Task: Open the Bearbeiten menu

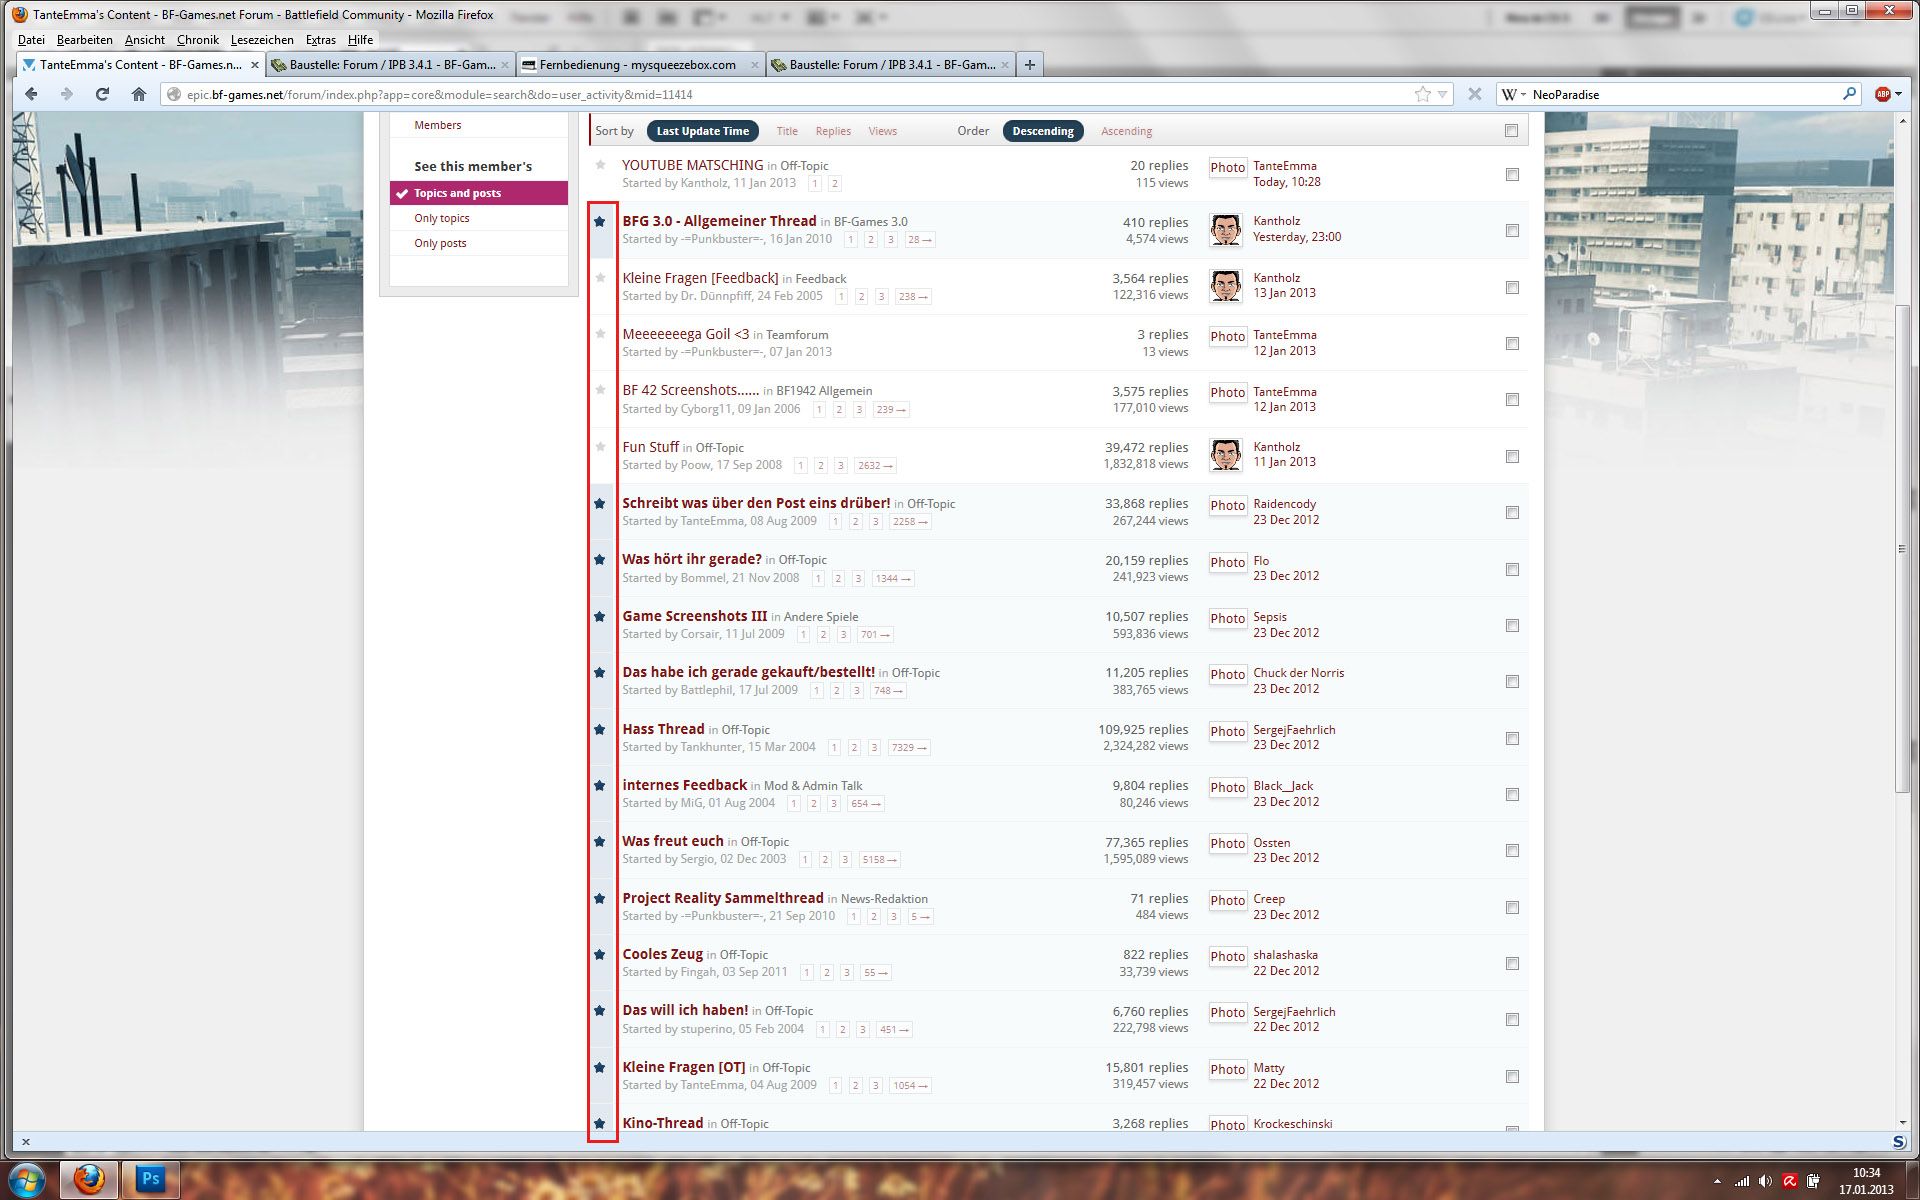Action: click(84, 40)
